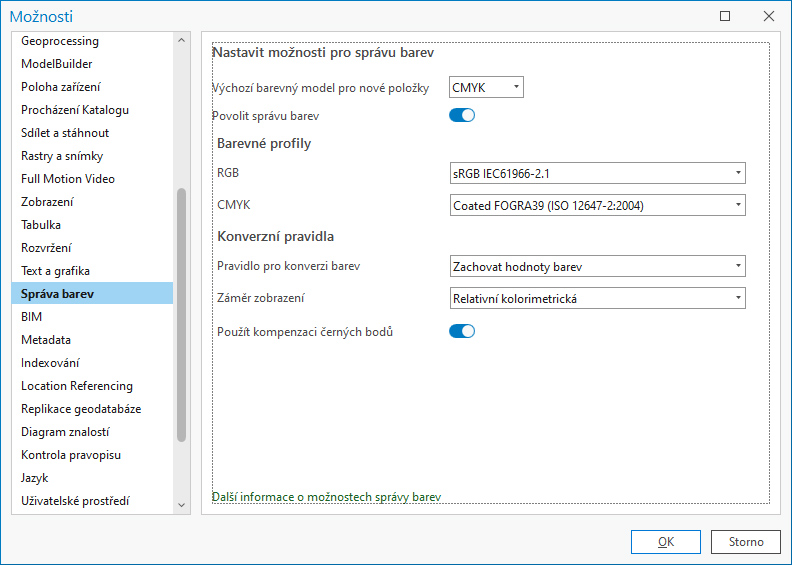This screenshot has width=792, height=565.
Task: Click the category list scroll up arrow
Action: [x=182, y=40]
